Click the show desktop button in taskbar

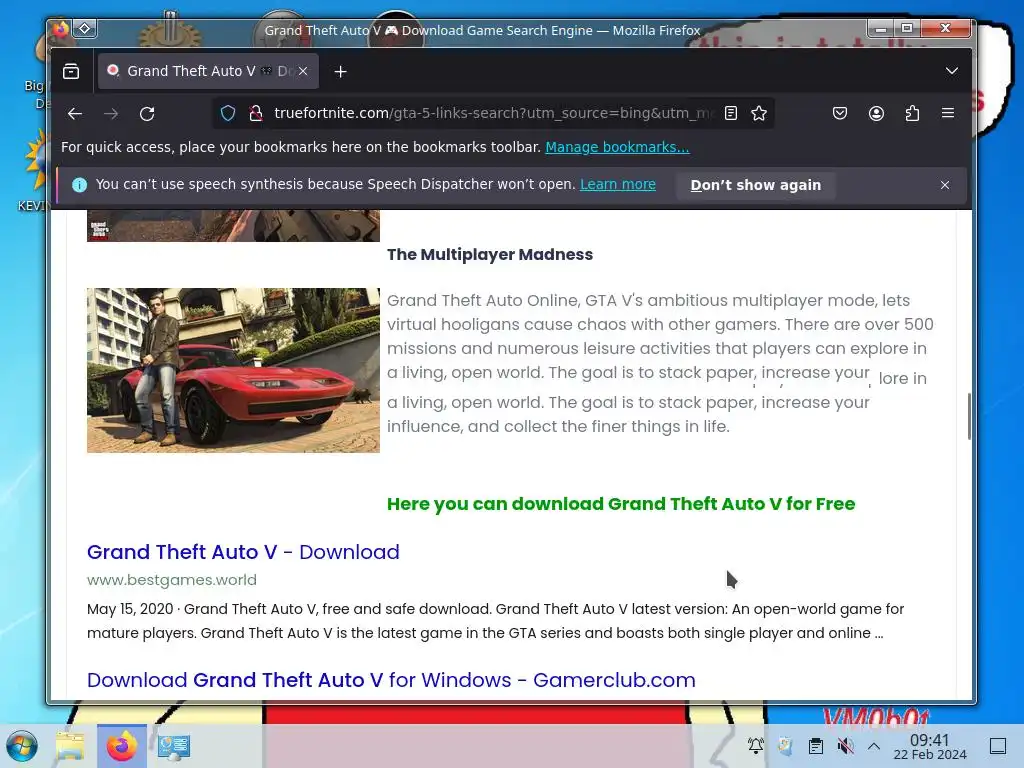coord(998,746)
